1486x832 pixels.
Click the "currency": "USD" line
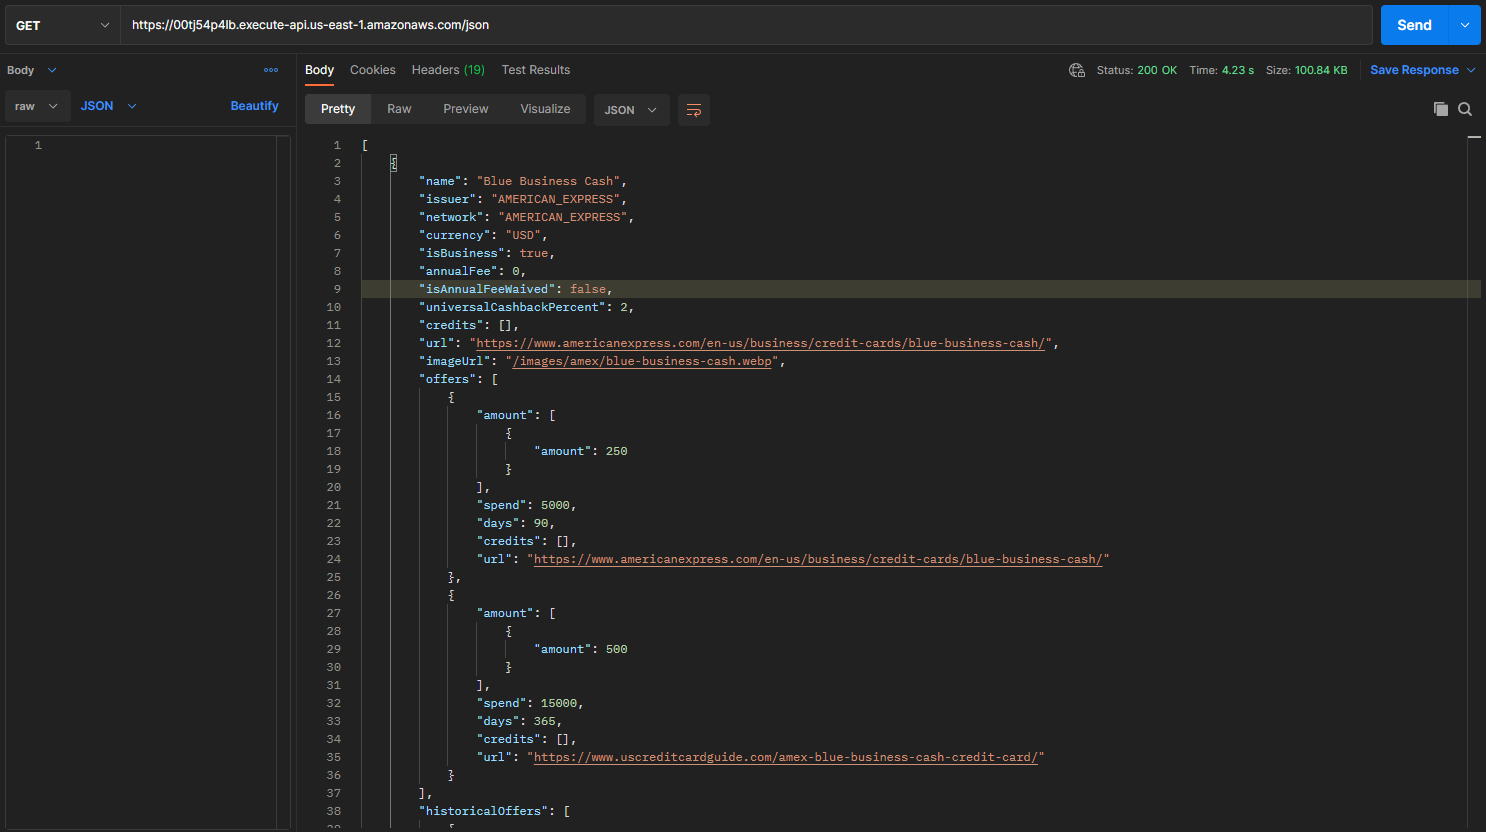point(483,235)
